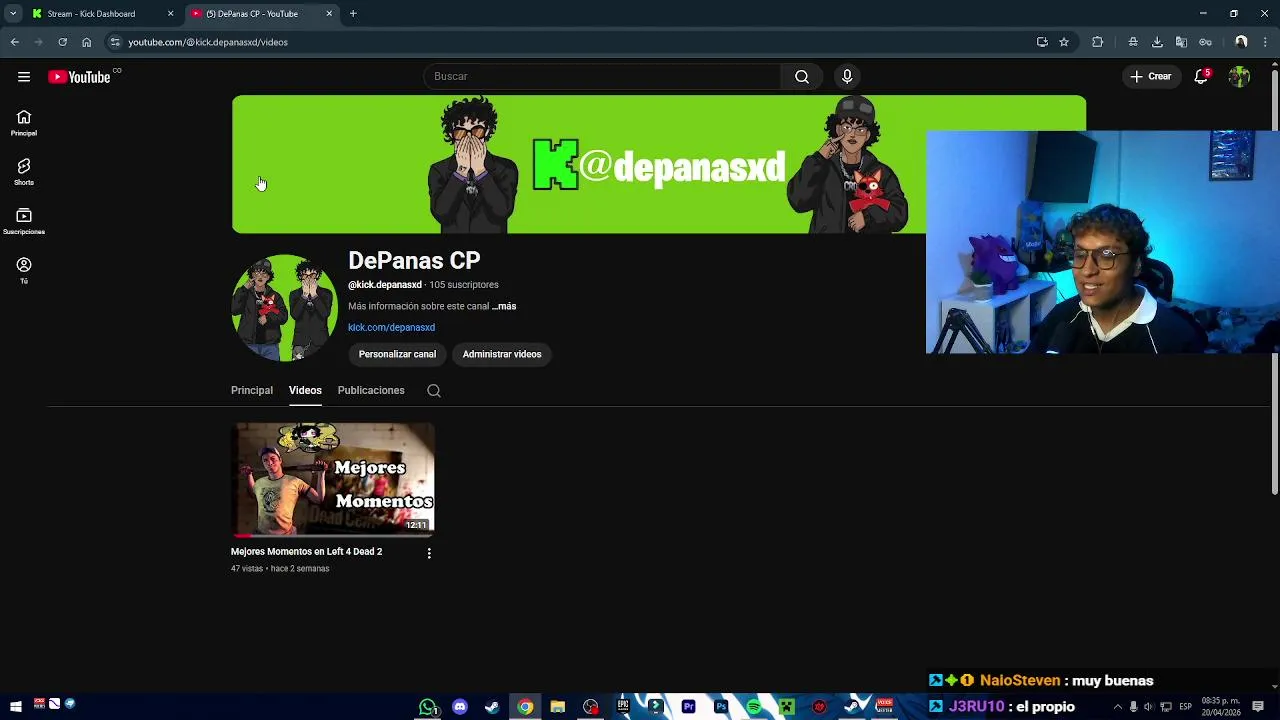The image size is (1280, 720).
Task: Show hidden system tray icons
Action: point(1117,707)
